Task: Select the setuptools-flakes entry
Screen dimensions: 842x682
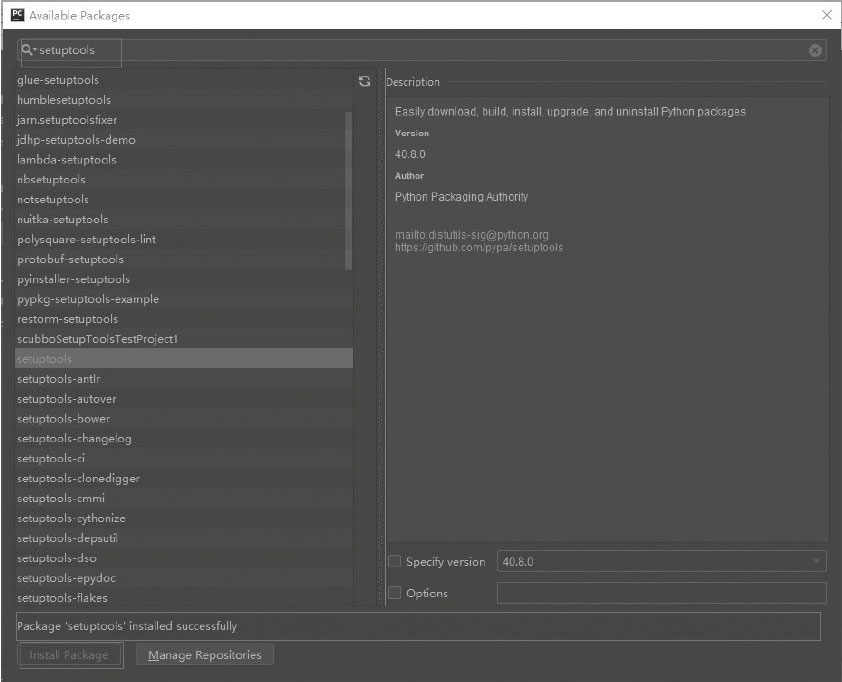Action: pos(62,598)
